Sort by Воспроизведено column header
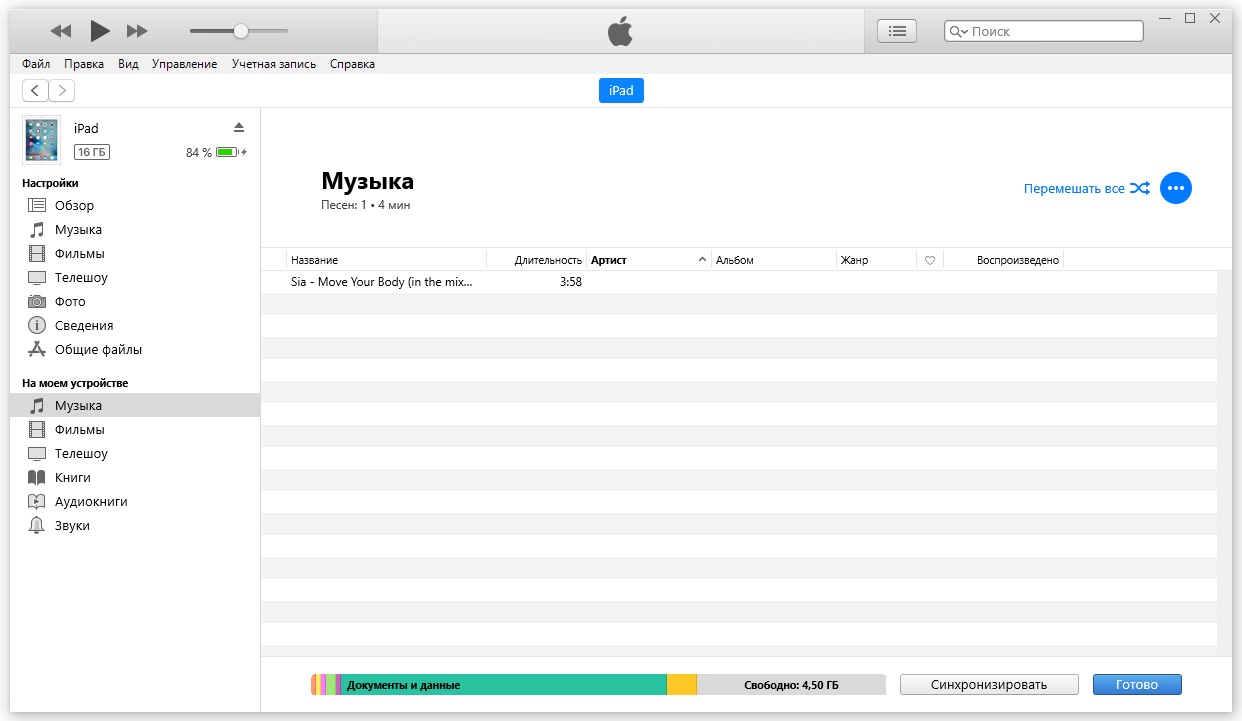Image resolution: width=1242 pixels, height=721 pixels. point(1004,260)
